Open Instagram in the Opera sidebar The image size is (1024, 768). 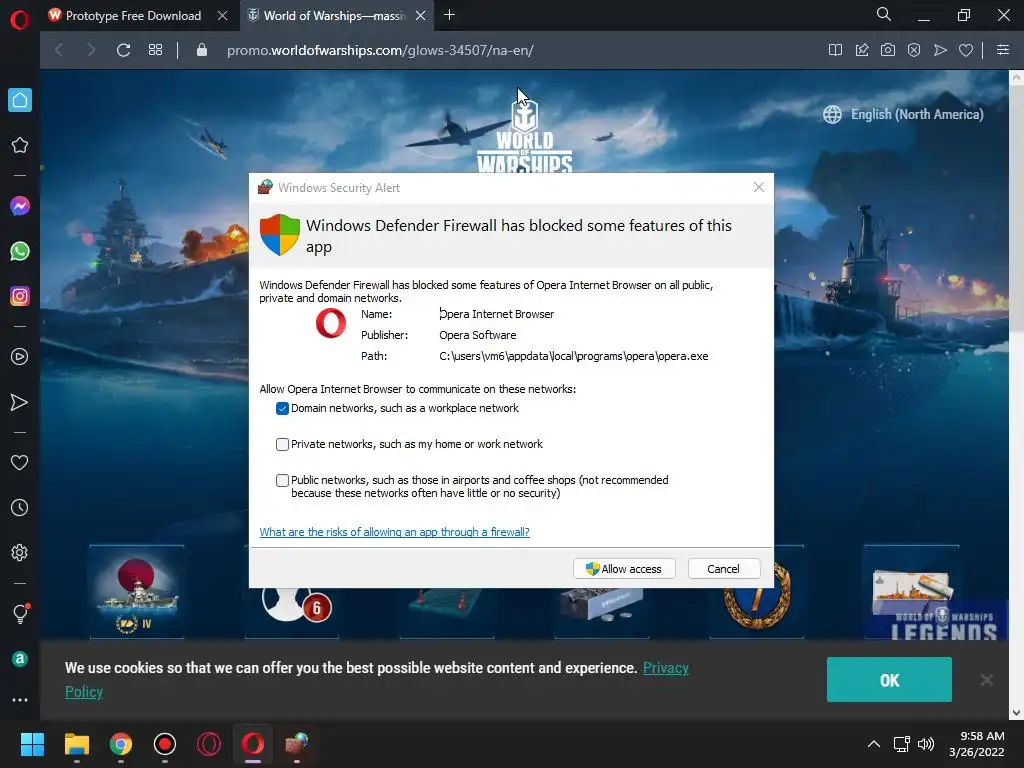point(20,296)
